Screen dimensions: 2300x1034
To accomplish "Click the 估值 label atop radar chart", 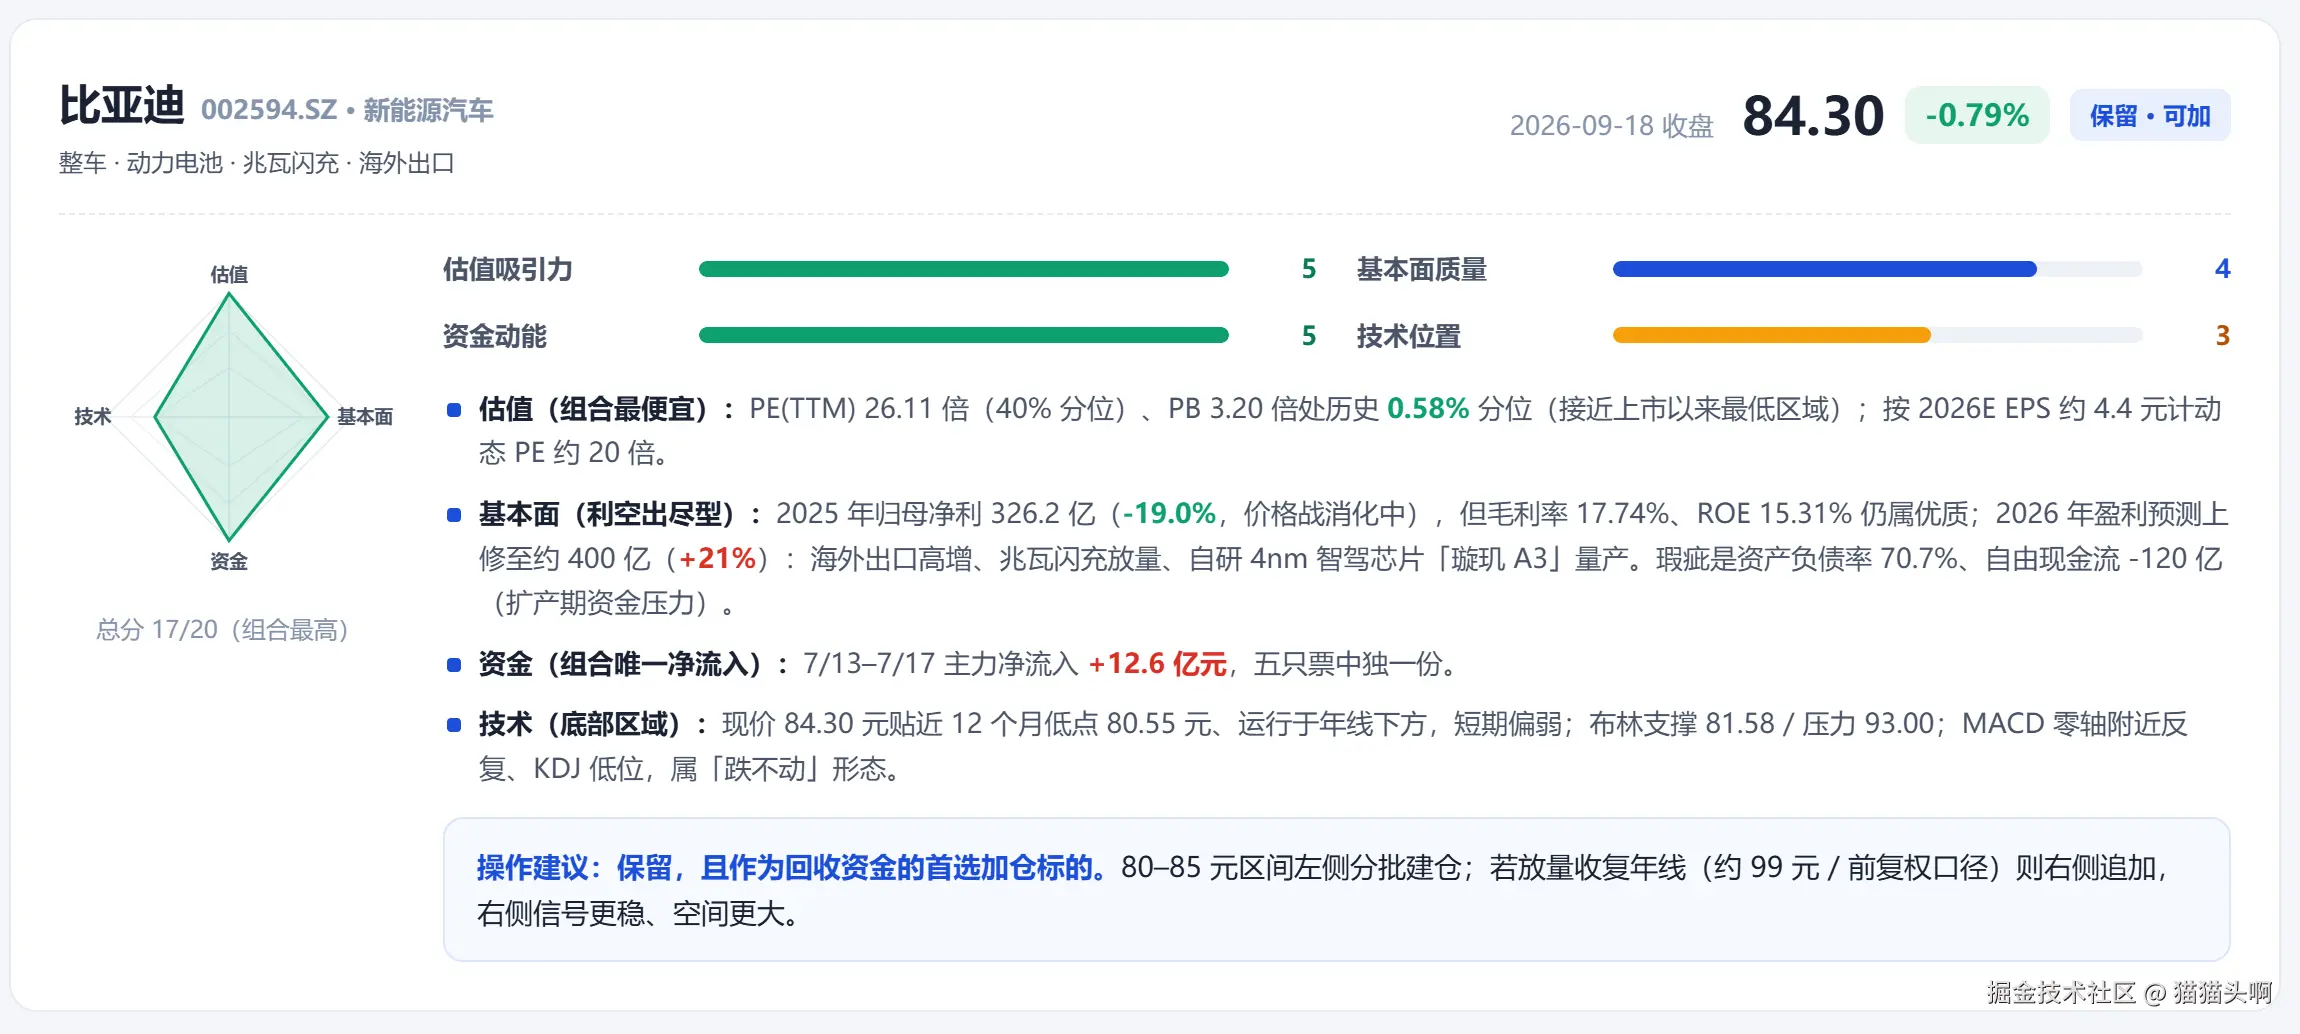I will tap(229, 274).
